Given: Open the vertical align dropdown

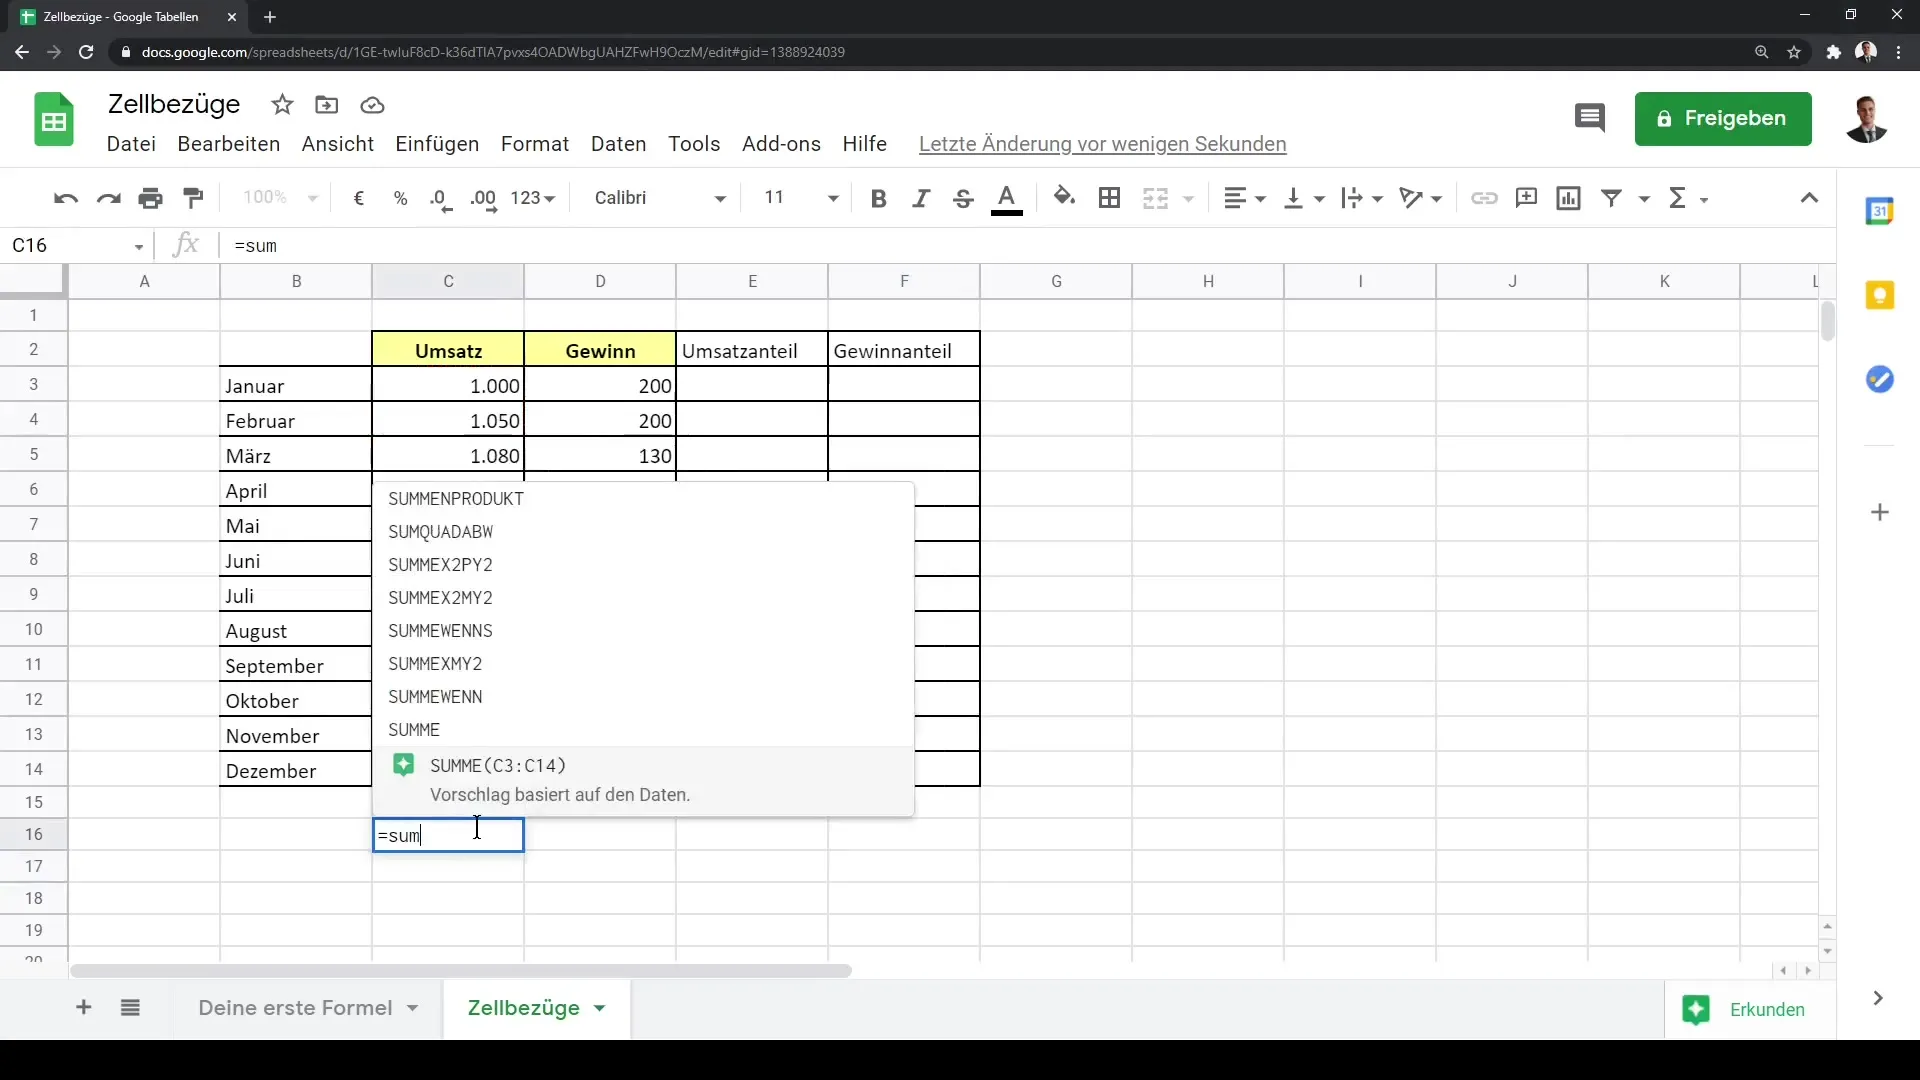Looking at the screenshot, I should (1304, 198).
